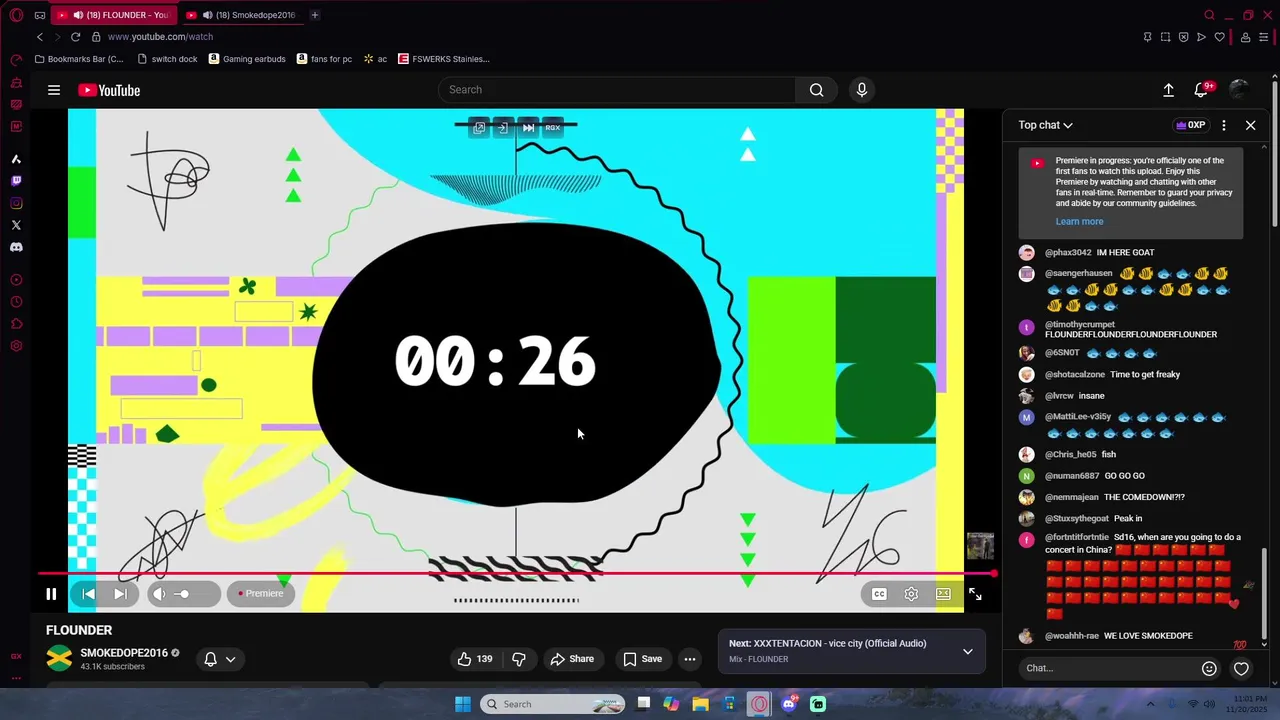Open History clock icon in Opera sidebar

(x=16, y=302)
